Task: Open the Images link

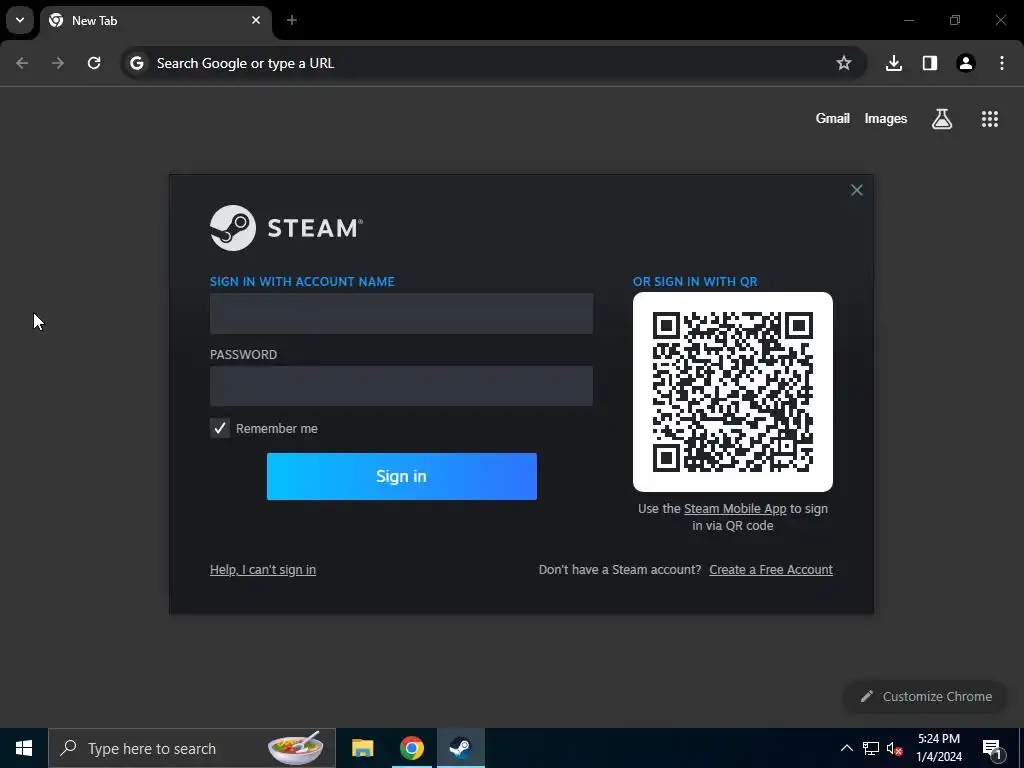Action: pos(886,118)
